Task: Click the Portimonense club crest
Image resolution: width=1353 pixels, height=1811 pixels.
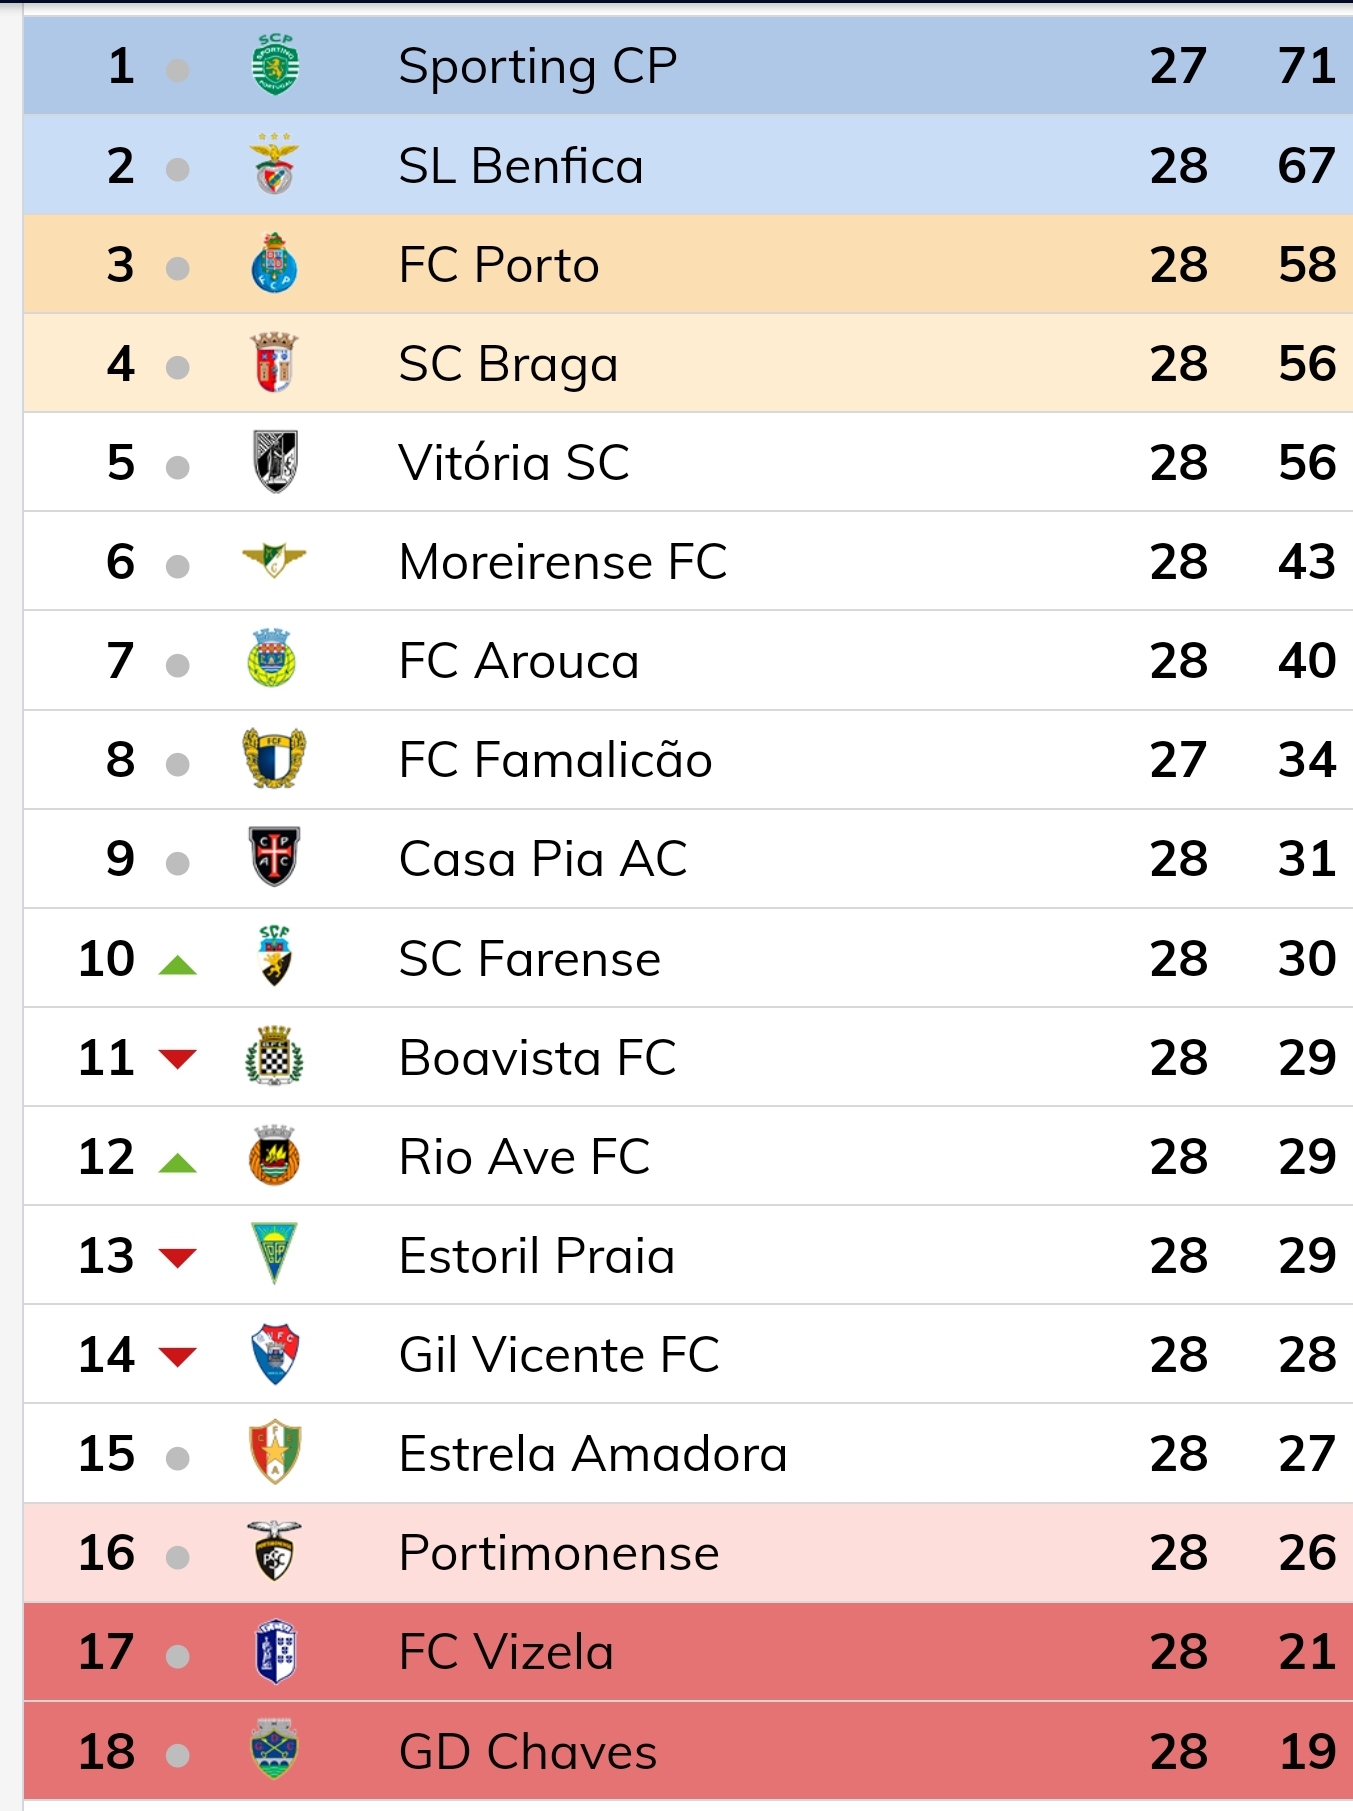Action: (274, 1551)
